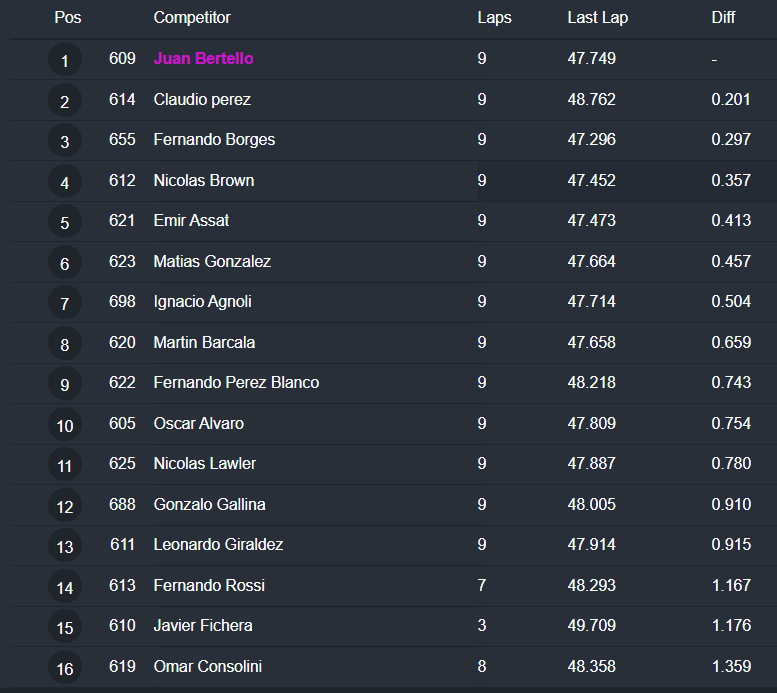Click Javier Fichera's 1.176 diff value
This screenshot has width=777, height=693.
(x=731, y=626)
